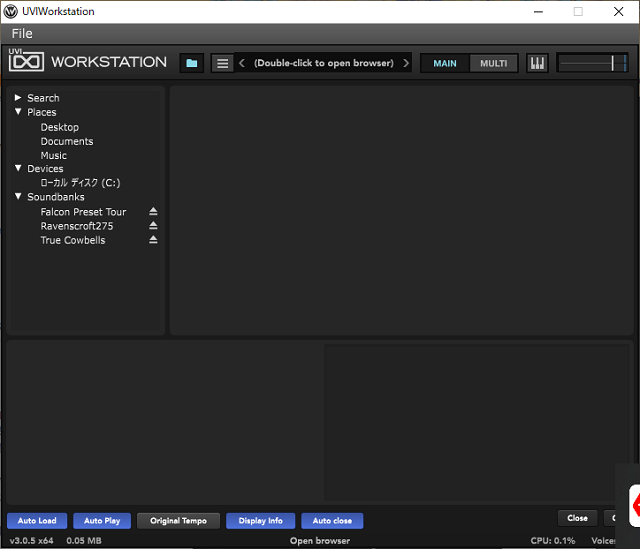Click the CPU: 0.1% readout
The width and height of the screenshot is (640, 549).
point(553,541)
